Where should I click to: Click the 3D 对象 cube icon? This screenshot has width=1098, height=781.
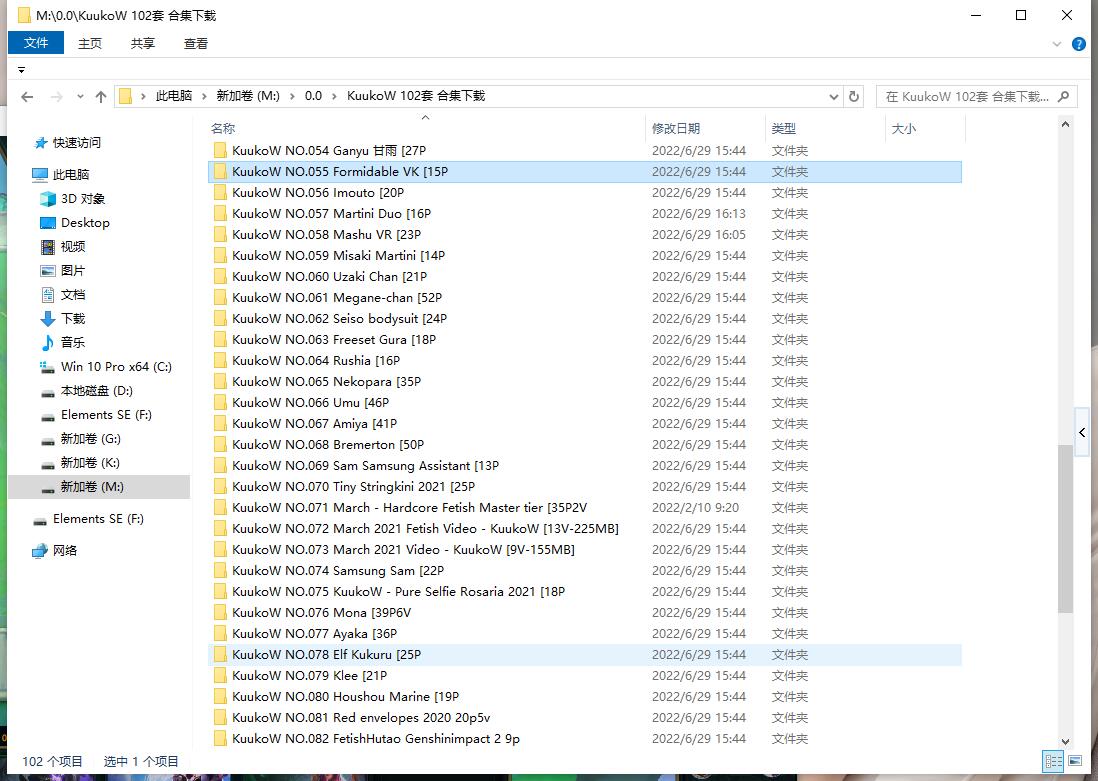tap(48, 199)
